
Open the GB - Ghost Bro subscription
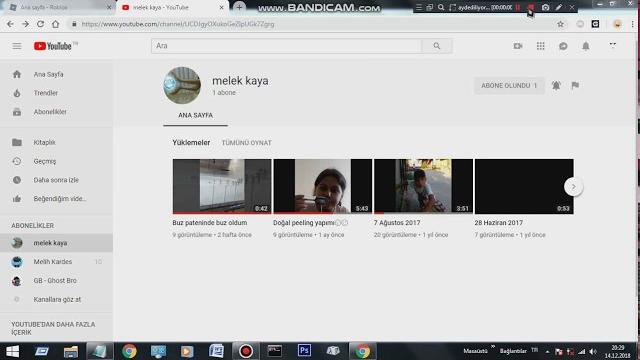click(x=56, y=280)
